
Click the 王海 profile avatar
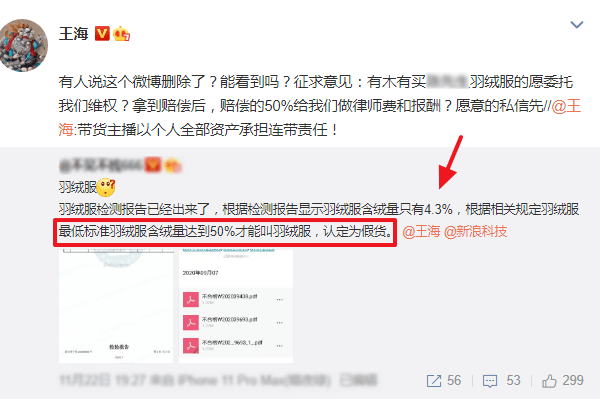point(24,46)
